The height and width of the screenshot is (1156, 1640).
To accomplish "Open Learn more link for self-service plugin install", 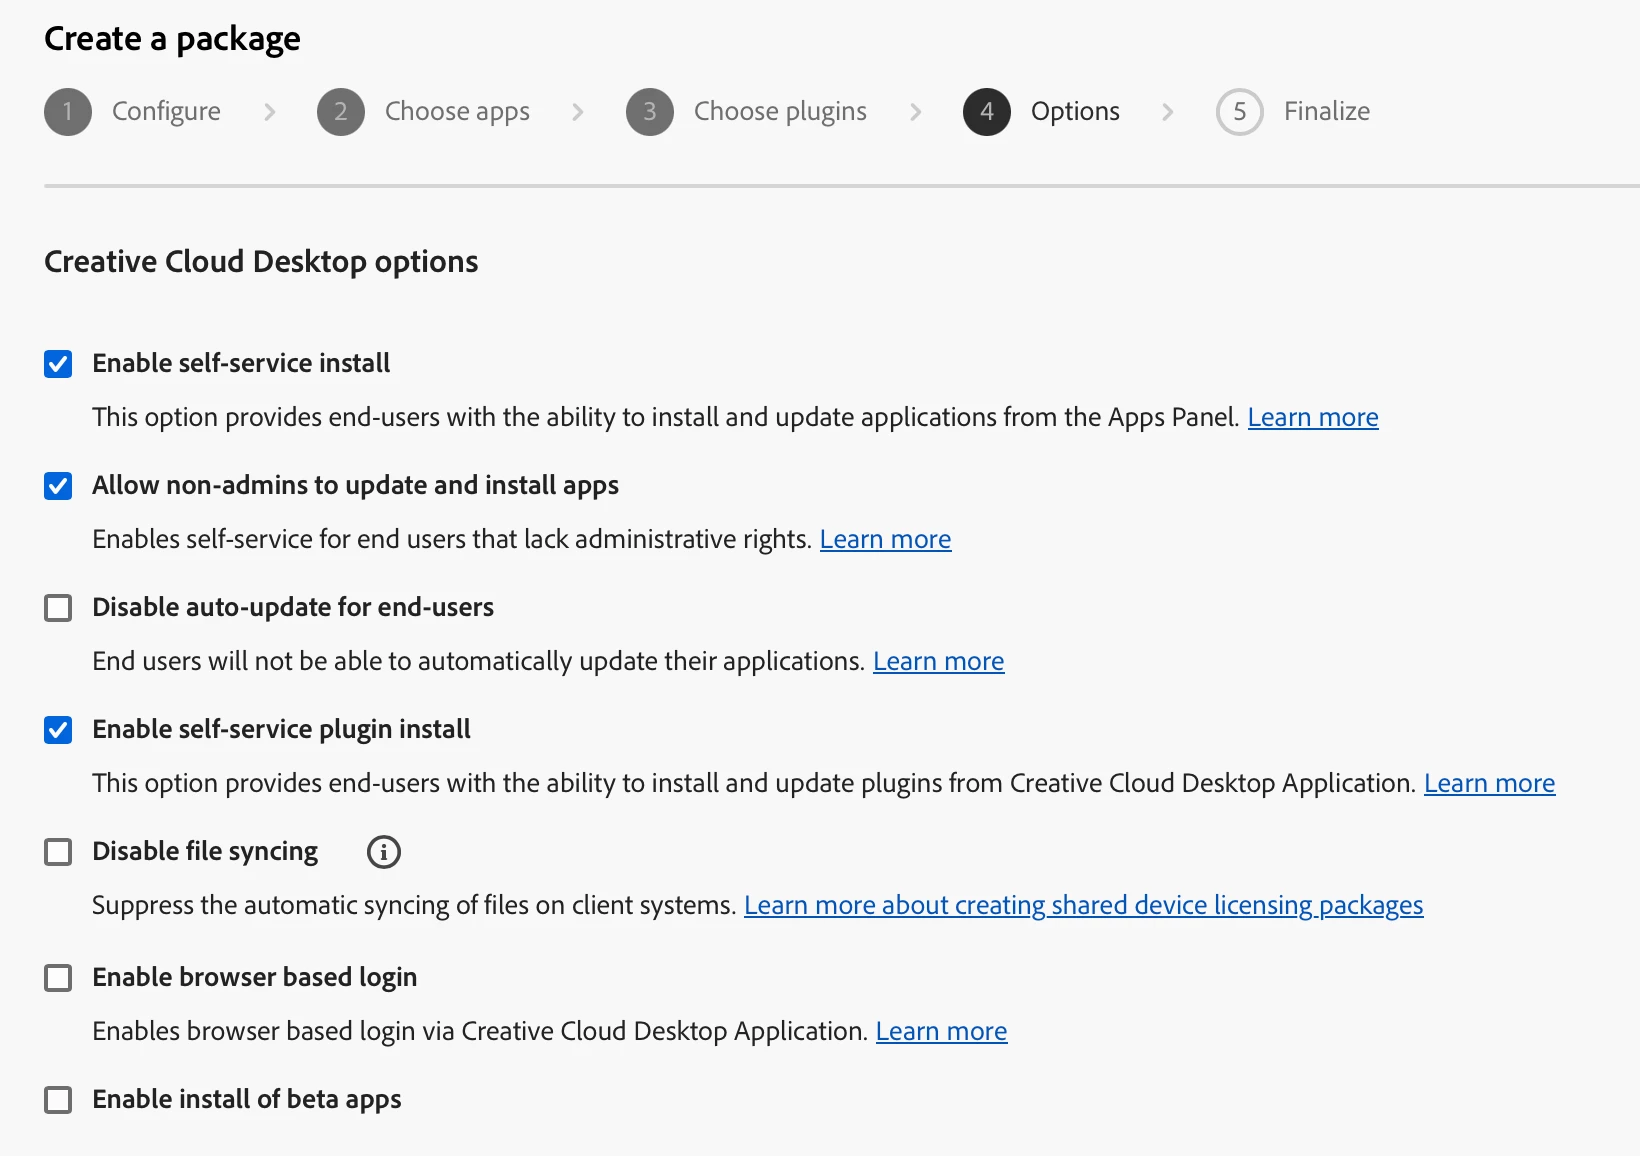I will [x=1489, y=783].
